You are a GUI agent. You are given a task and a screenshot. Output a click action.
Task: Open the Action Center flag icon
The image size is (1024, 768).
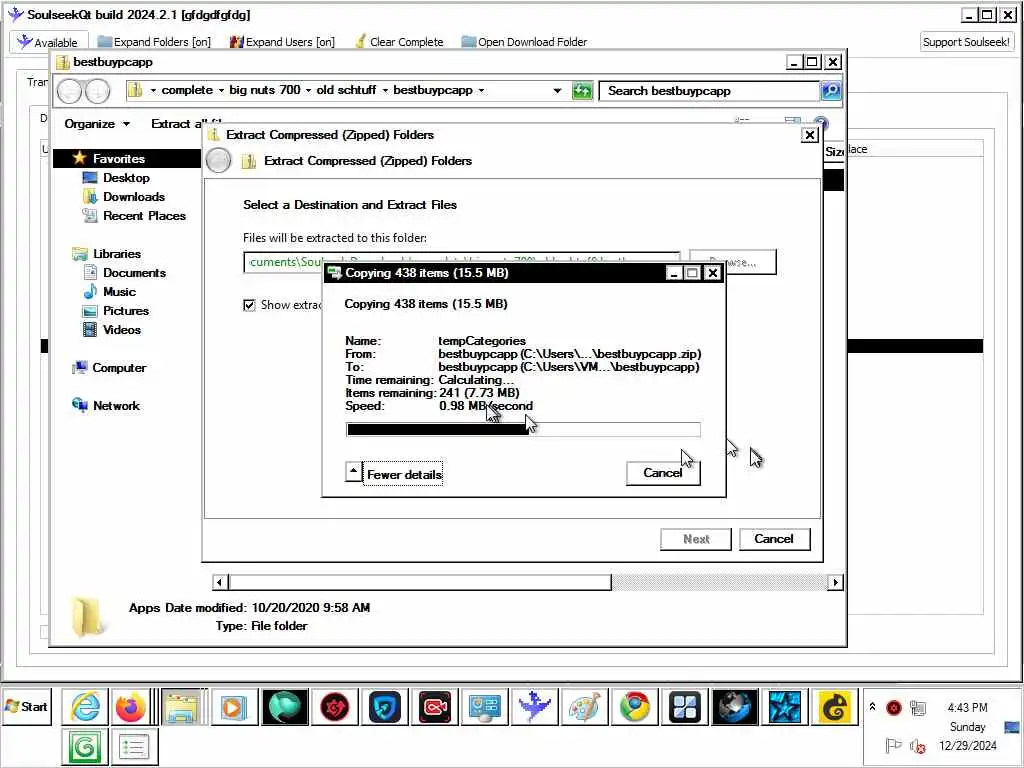(x=893, y=746)
